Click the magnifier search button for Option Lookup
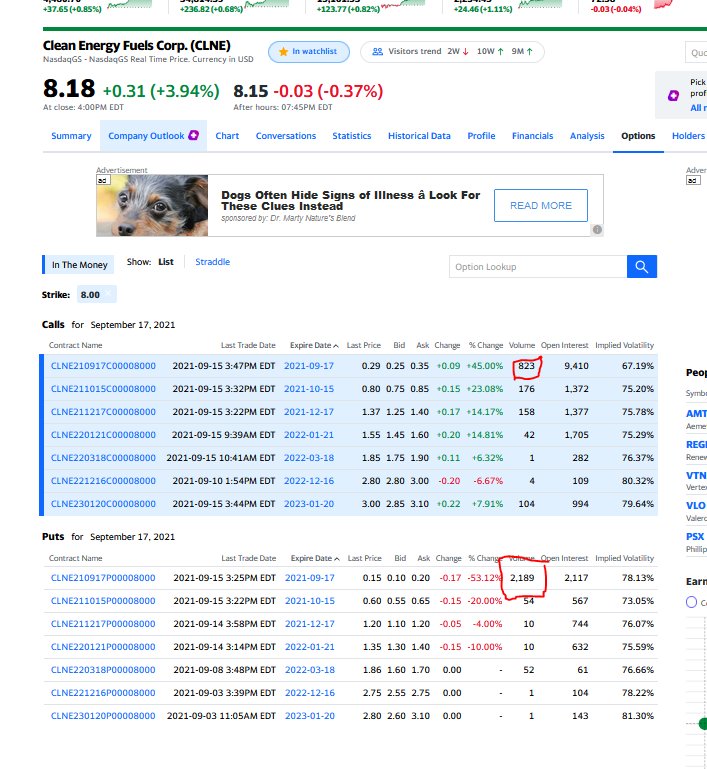This screenshot has height=769, width=707. click(641, 266)
